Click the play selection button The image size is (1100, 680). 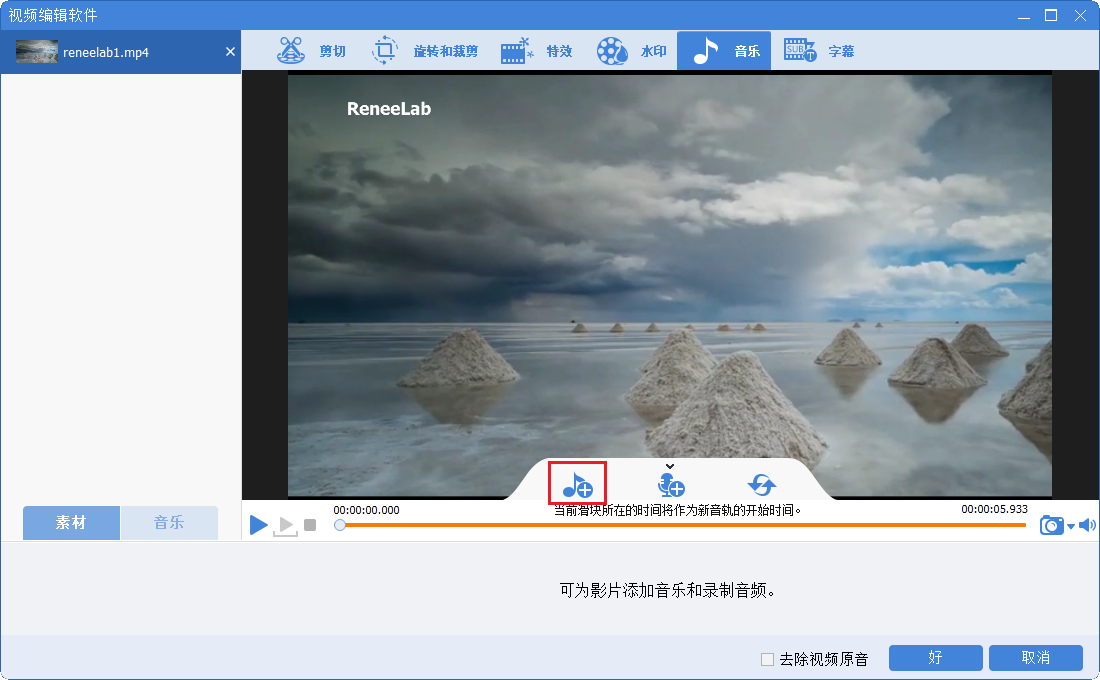point(286,526)
